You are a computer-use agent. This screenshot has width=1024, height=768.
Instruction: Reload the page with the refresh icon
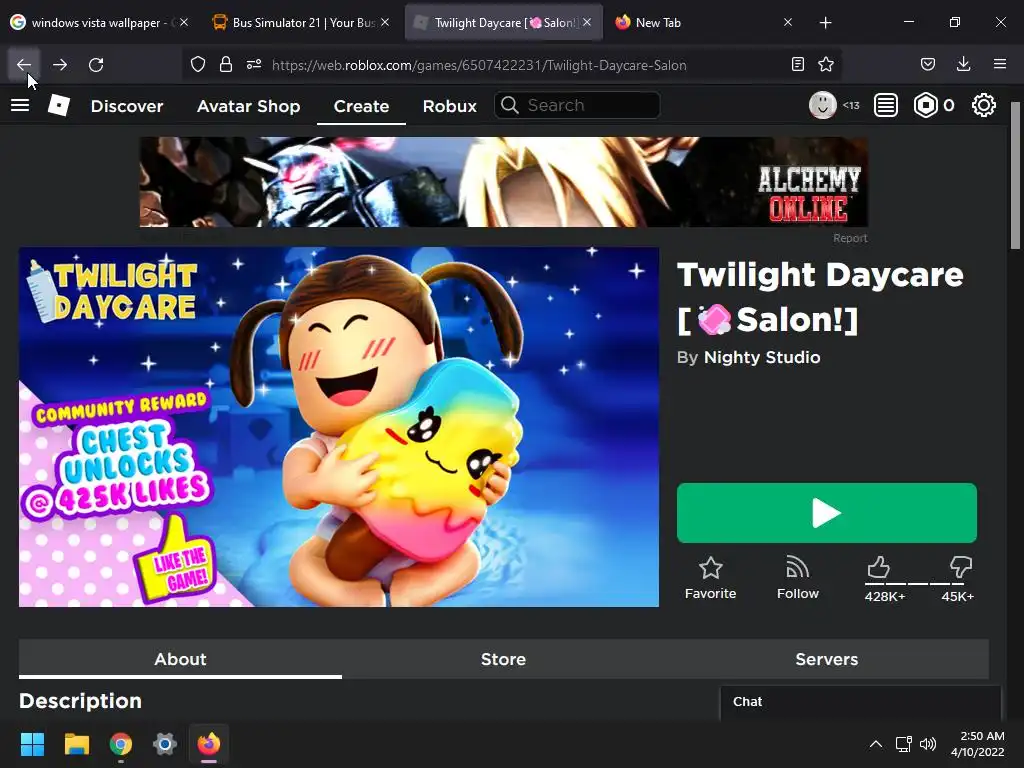click(96, 65)
